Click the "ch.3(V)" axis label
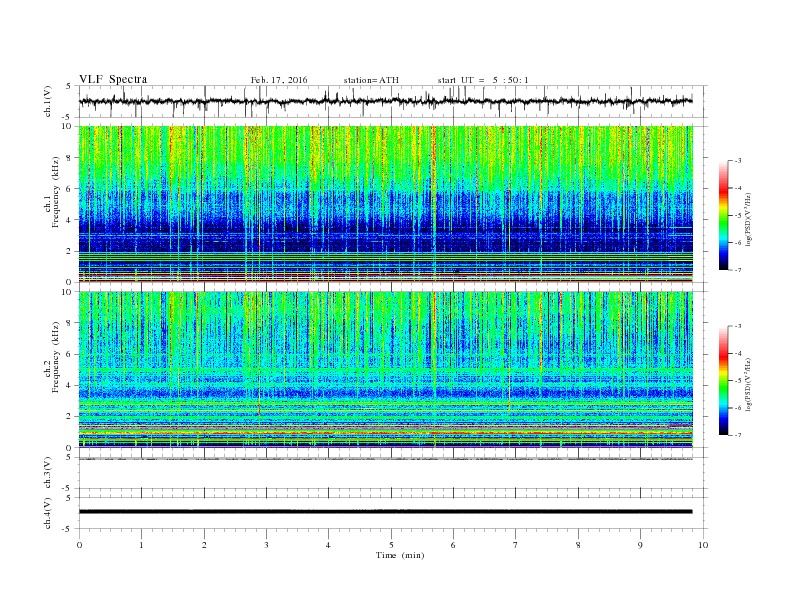 48,473
